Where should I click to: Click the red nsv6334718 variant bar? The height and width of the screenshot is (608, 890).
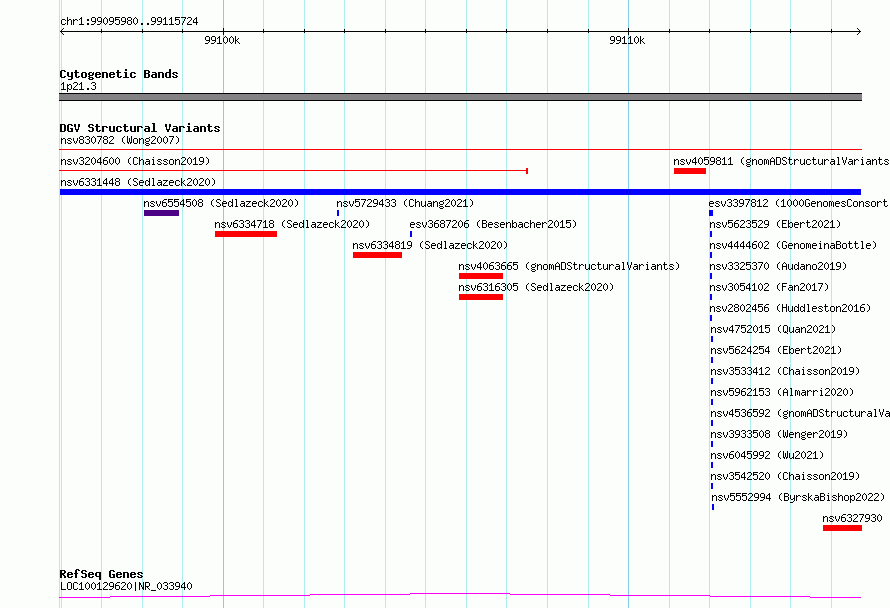pos(246,234)
